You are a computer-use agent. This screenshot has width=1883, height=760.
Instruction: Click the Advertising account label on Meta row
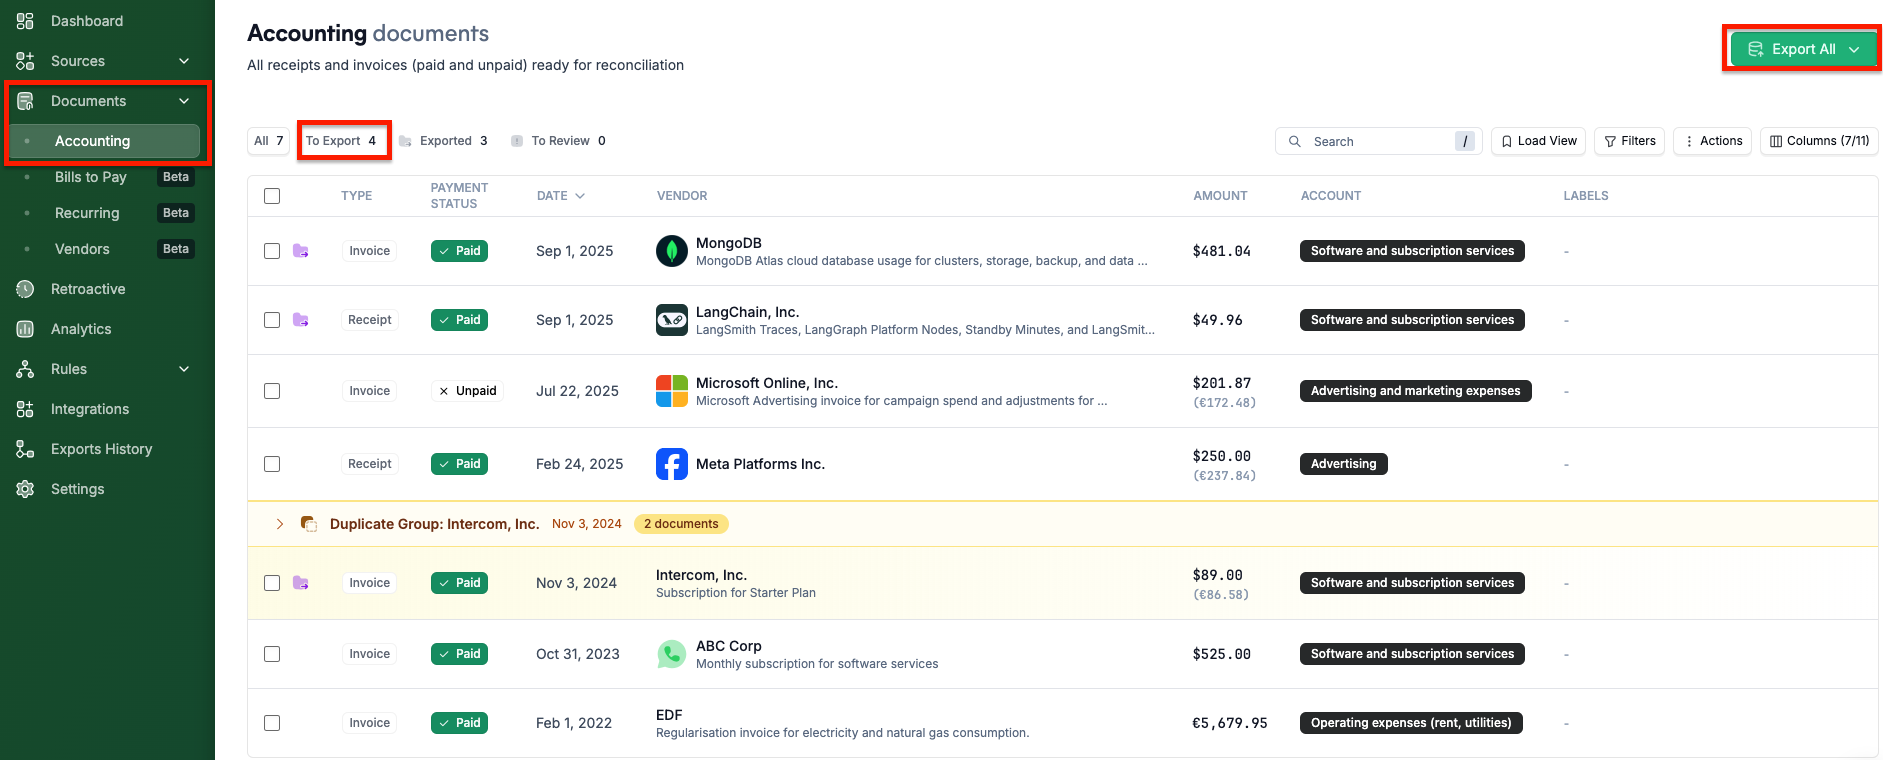pyautogui.click(x=1343, y=464)
